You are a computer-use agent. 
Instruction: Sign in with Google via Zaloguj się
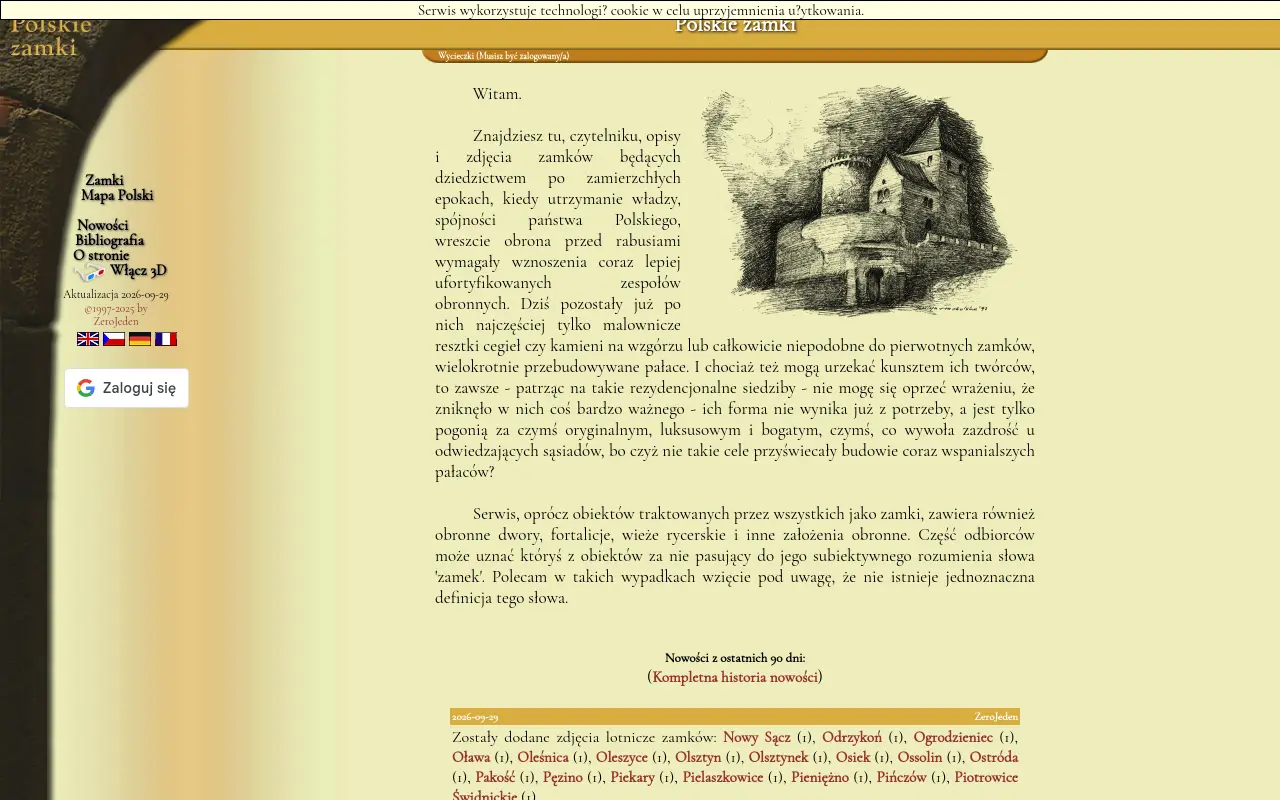[127, 388]
